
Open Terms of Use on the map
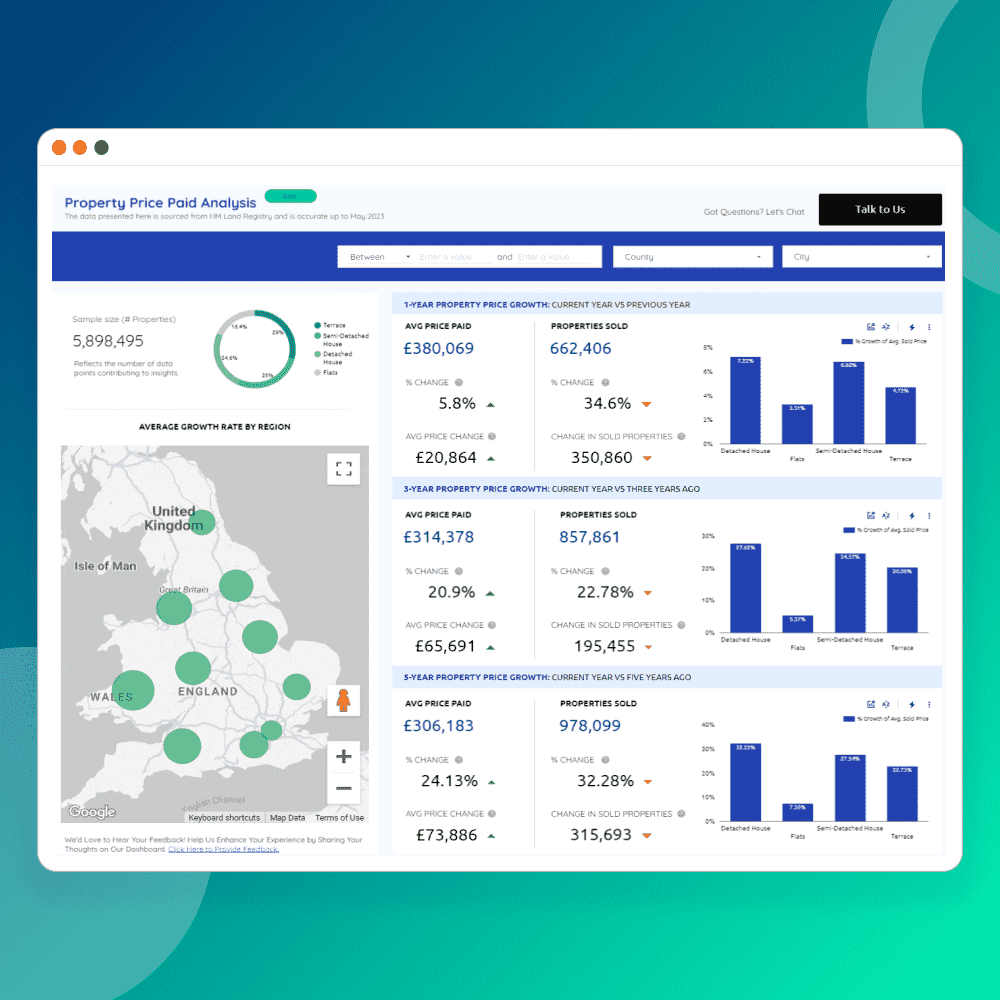click(339, 818)
